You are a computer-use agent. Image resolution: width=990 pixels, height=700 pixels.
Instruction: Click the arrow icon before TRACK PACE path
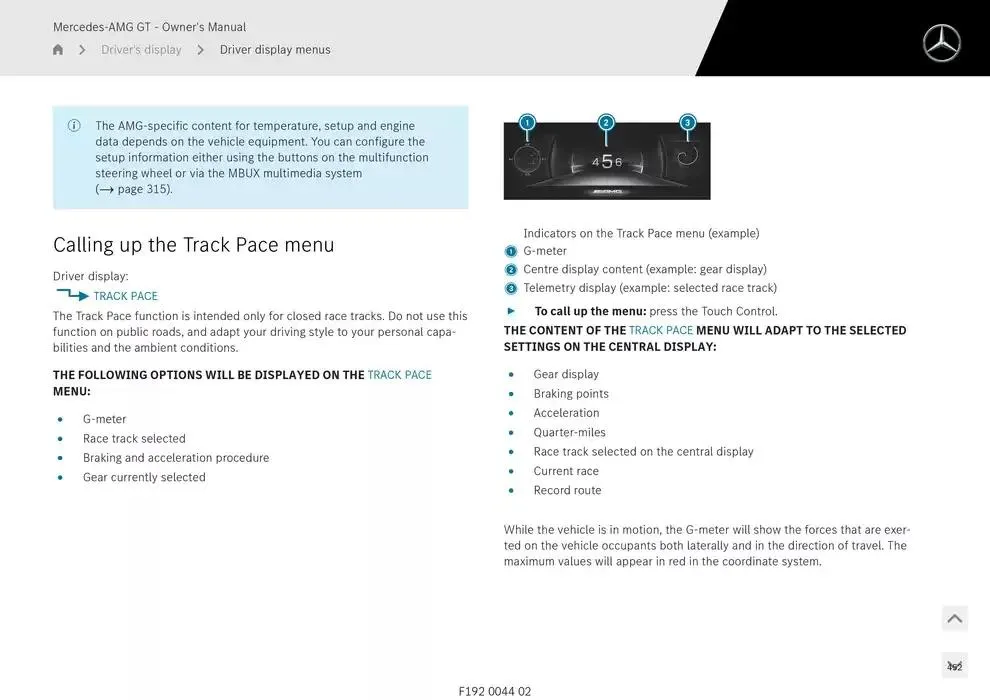point(72,295)
